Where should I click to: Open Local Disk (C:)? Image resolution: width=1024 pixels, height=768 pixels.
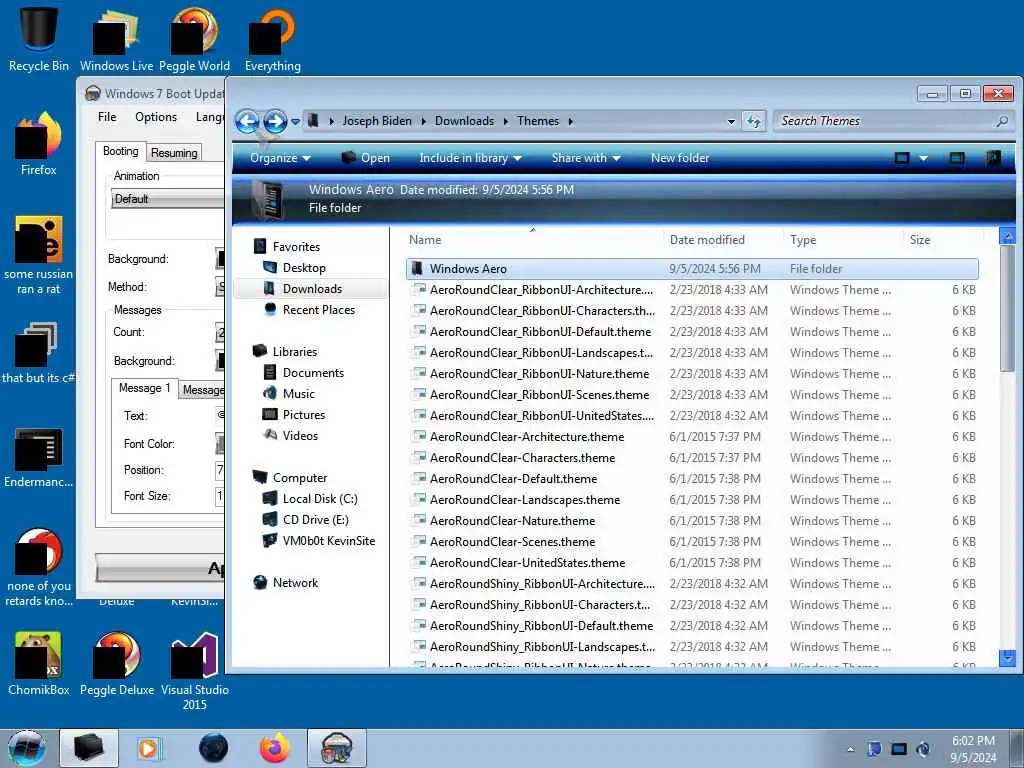pyautogui.click(x=320, y=498)
